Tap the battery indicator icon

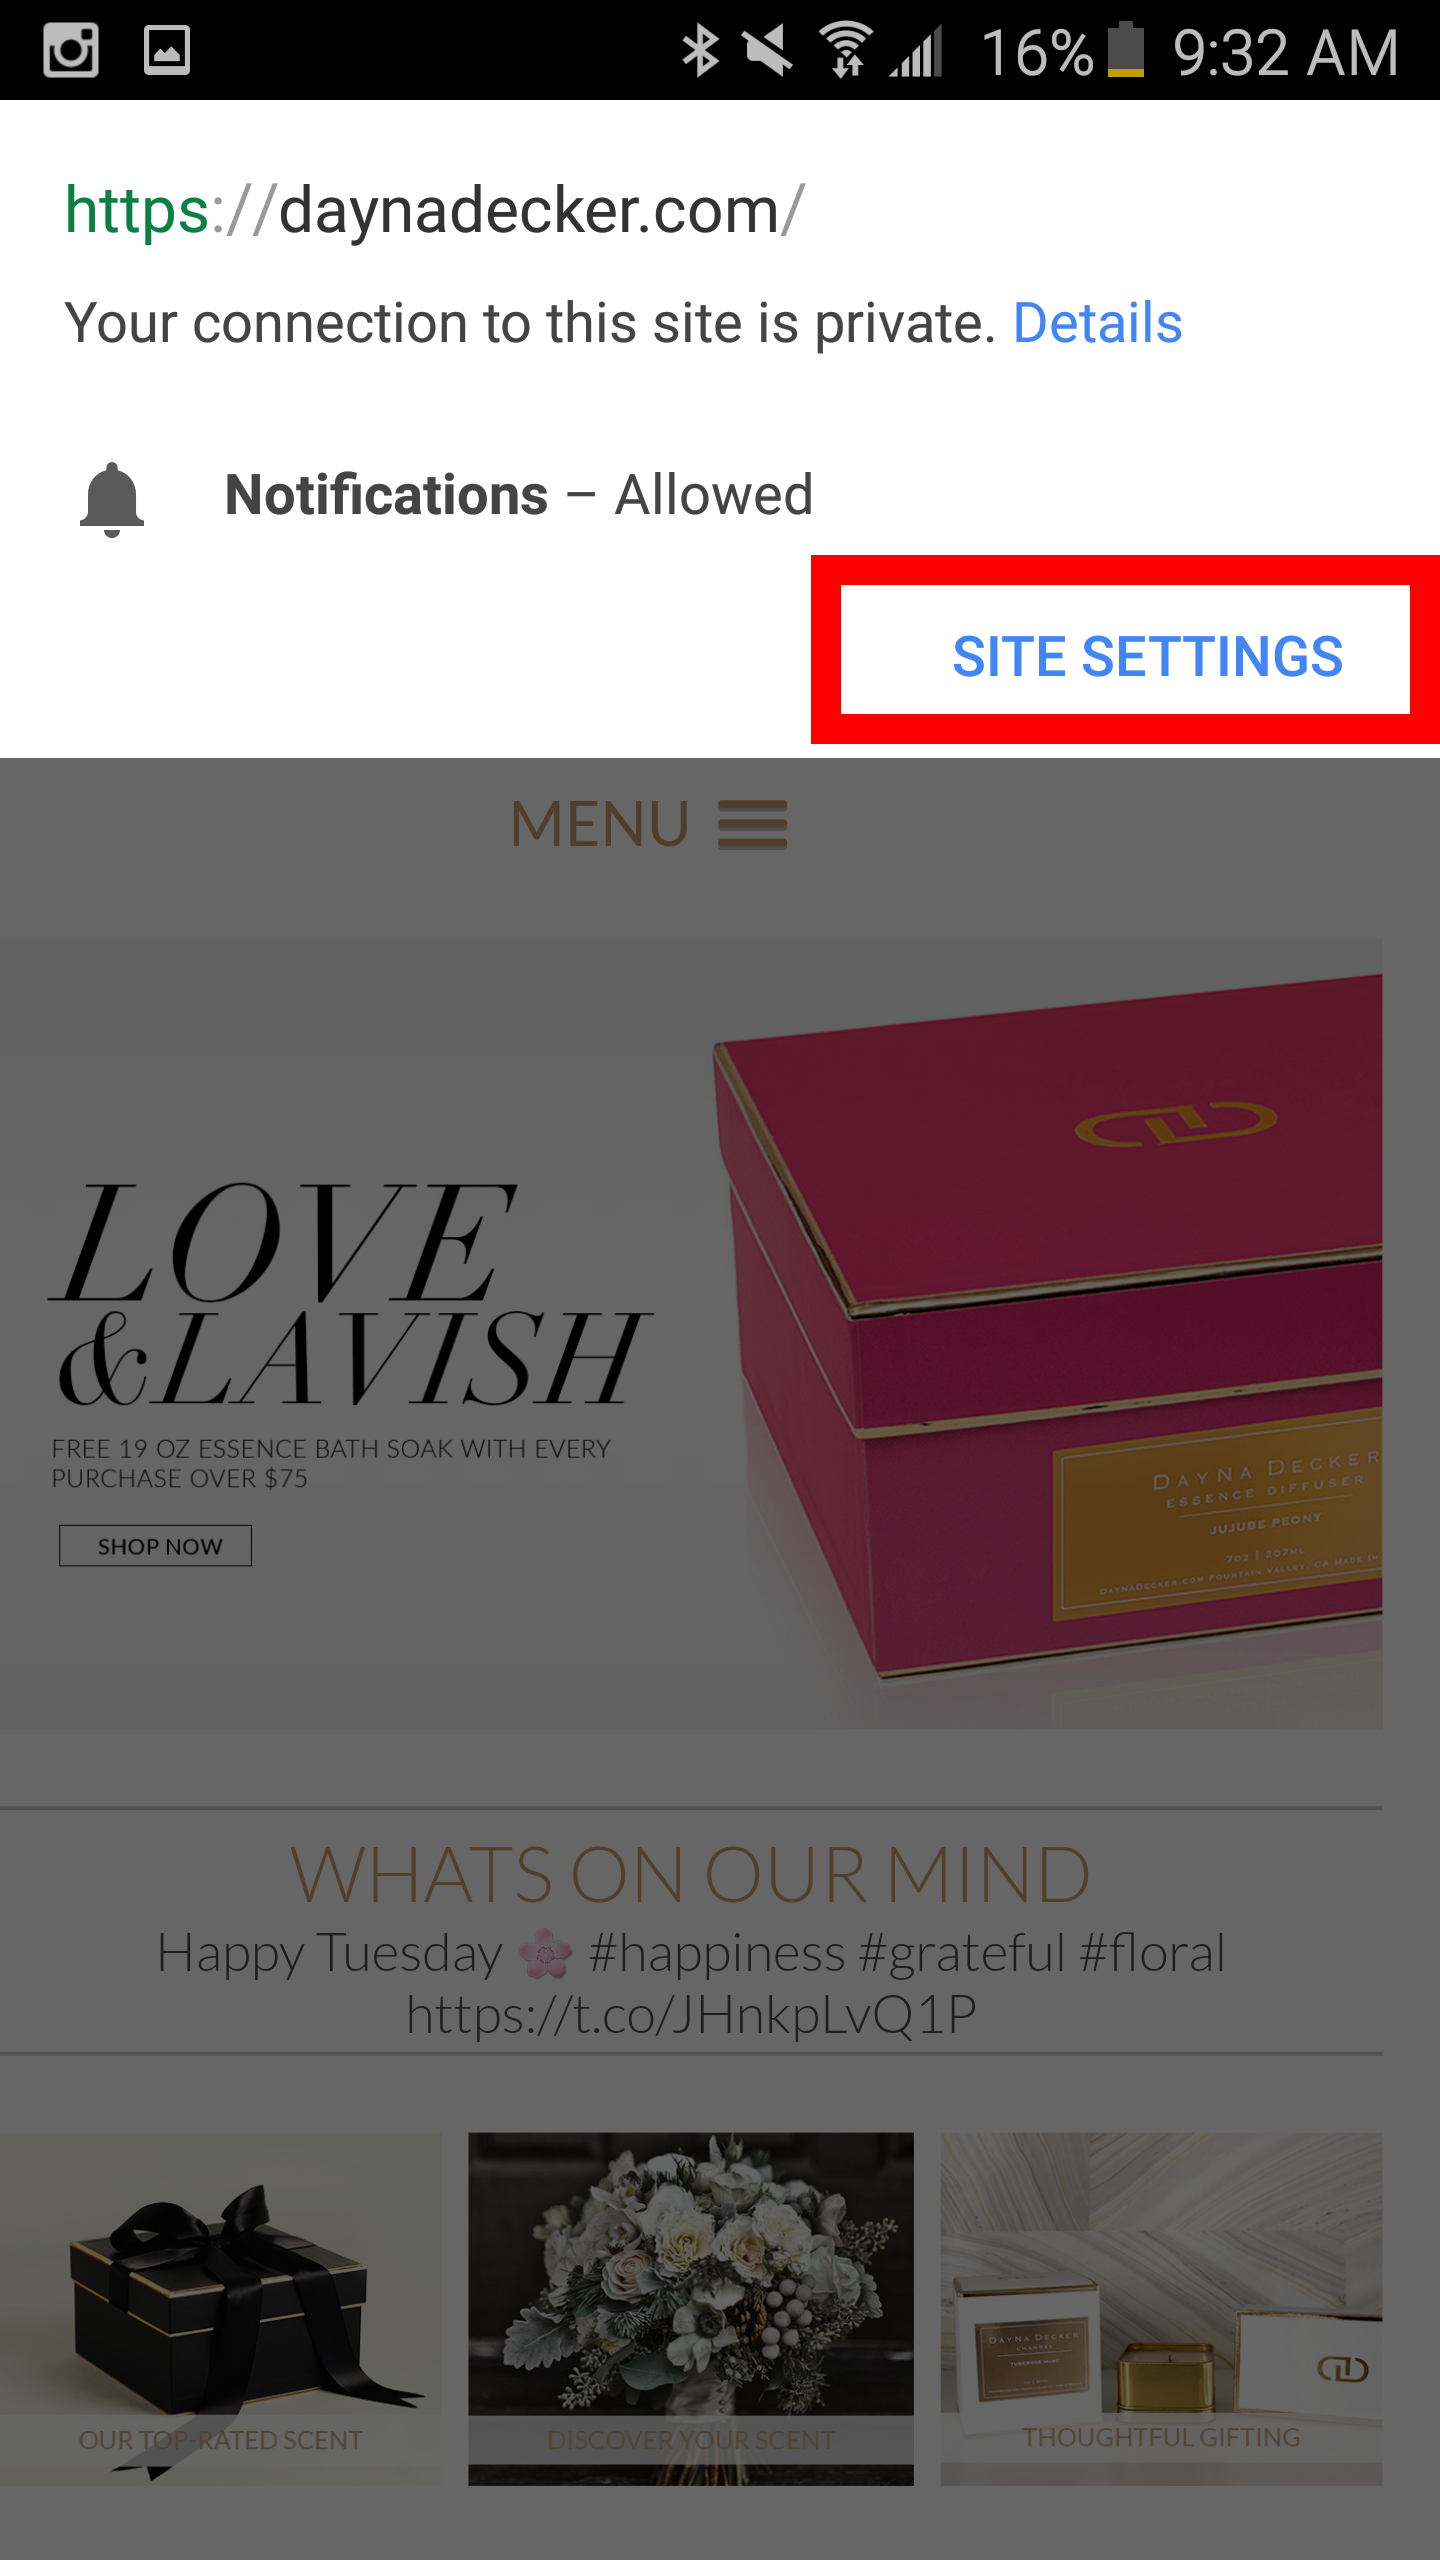(1126, 50)
